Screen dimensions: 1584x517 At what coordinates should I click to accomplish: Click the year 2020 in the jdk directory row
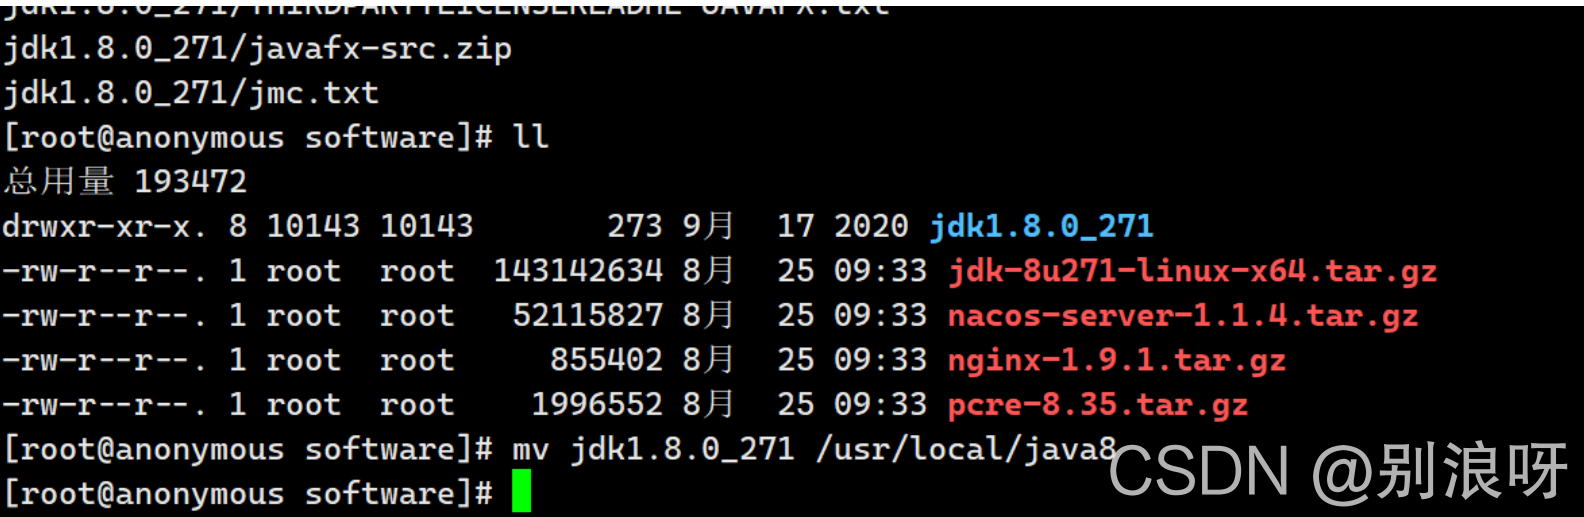871,227
